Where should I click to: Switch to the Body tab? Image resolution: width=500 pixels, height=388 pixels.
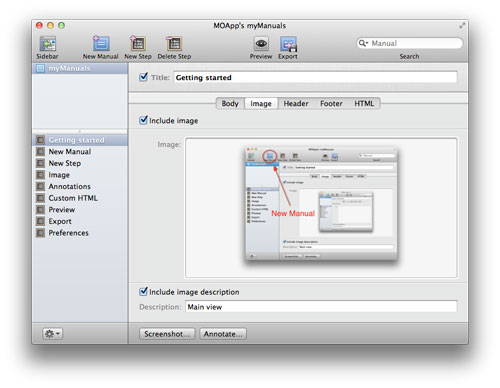[230, 104]
